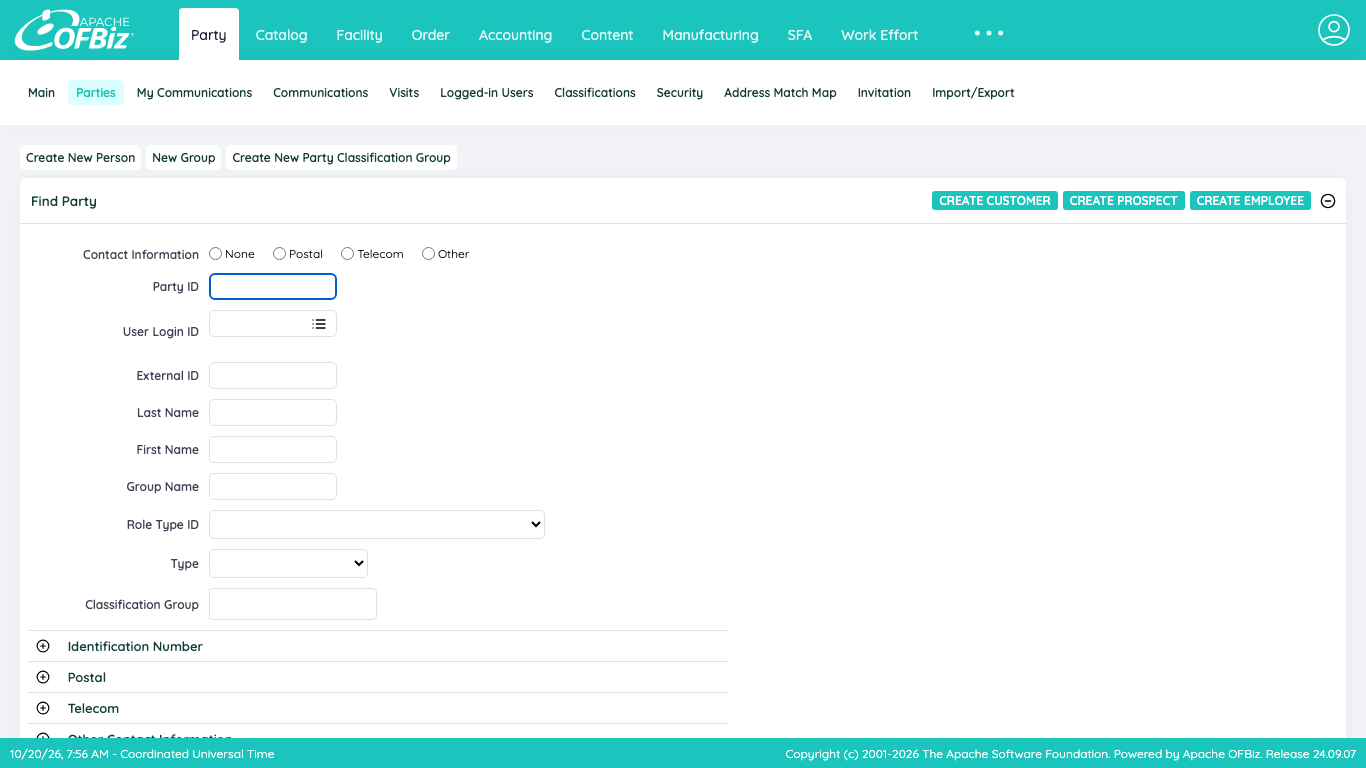Viewport: 1366px width, 768px height.
Task: Open the Visits submenu link
Action: (404, 93)
